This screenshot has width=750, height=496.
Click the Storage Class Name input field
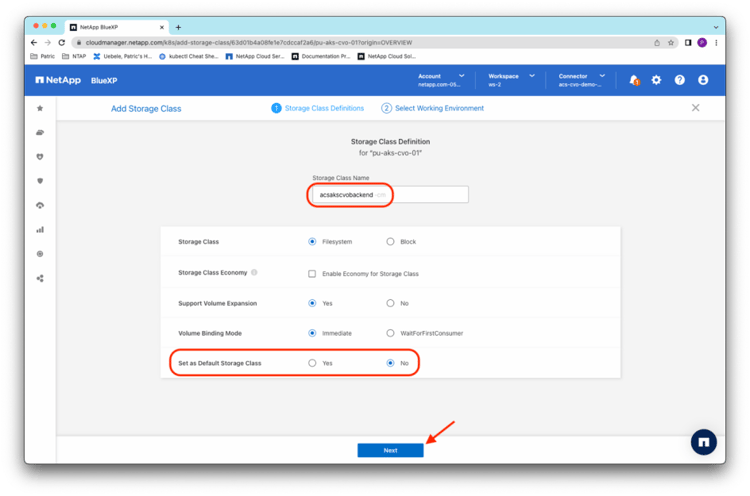point(388,195)
